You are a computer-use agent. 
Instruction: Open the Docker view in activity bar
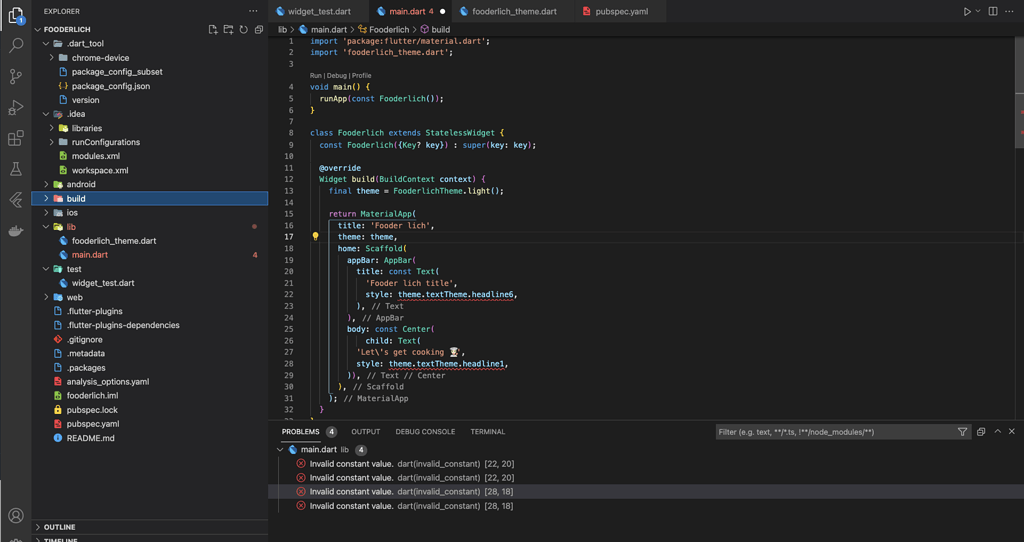pos(16,231)
